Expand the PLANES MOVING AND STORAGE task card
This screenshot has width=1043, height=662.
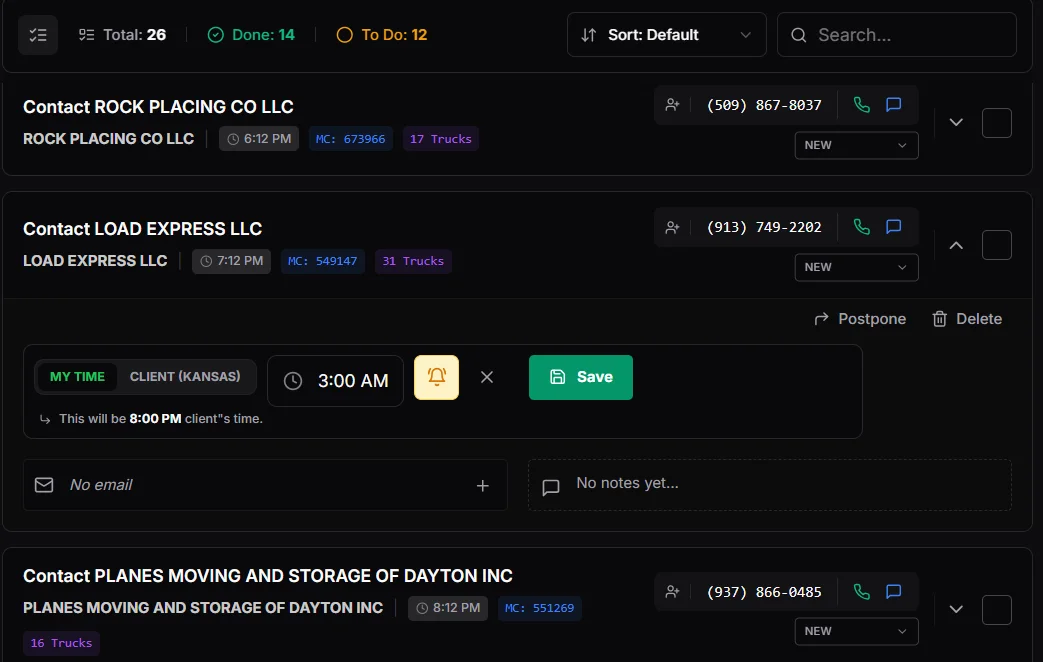point(956,609)
